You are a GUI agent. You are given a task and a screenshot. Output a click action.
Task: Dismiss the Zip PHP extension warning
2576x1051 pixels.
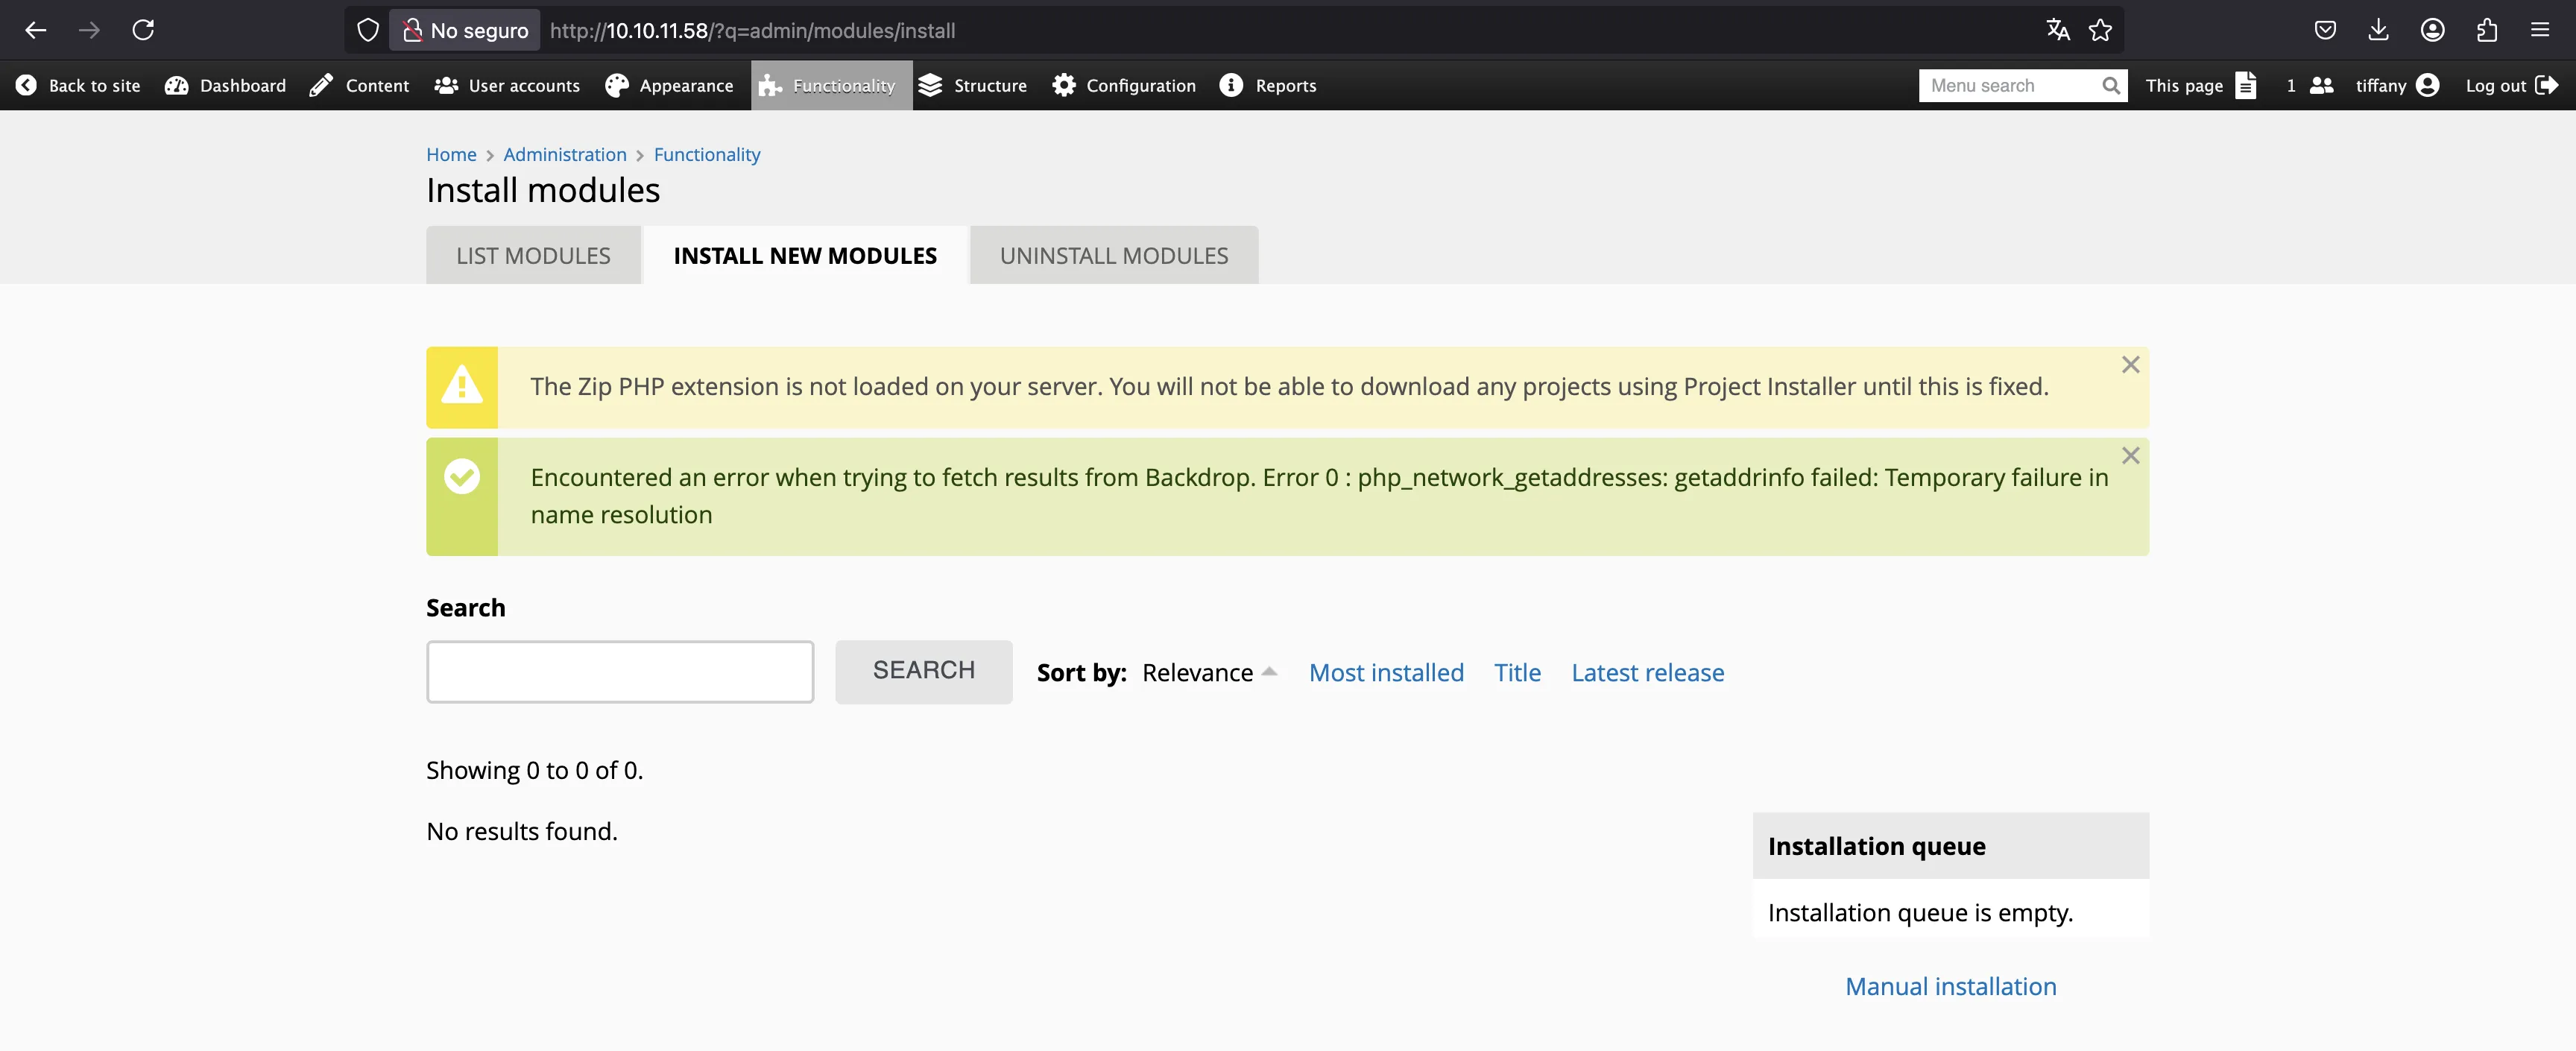(2130, 365)
